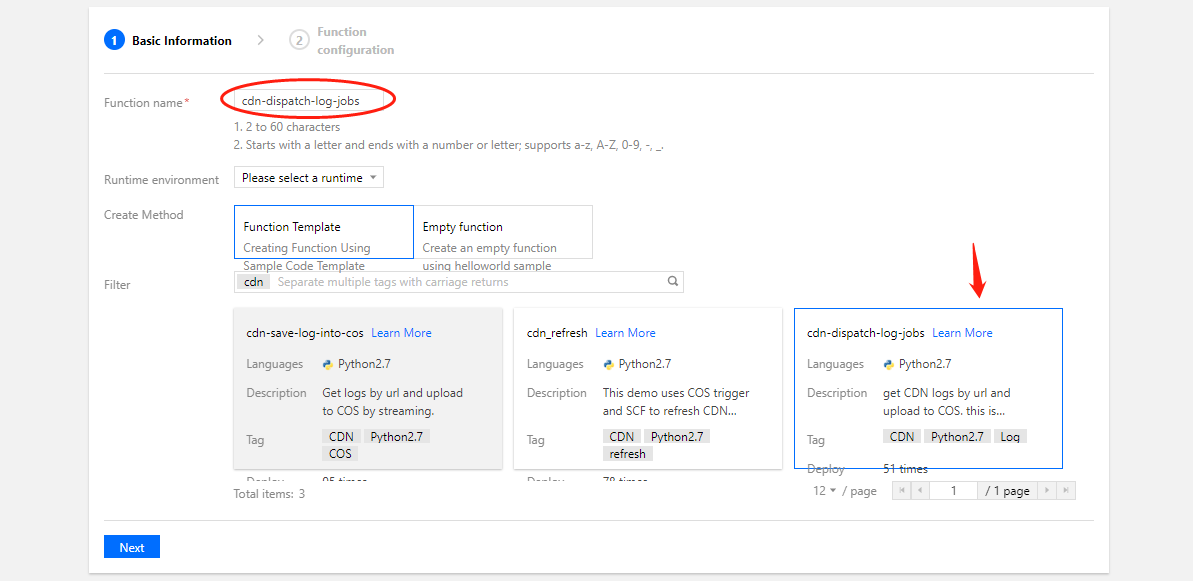Select the cdn_refresh template card title

point(557,333)
